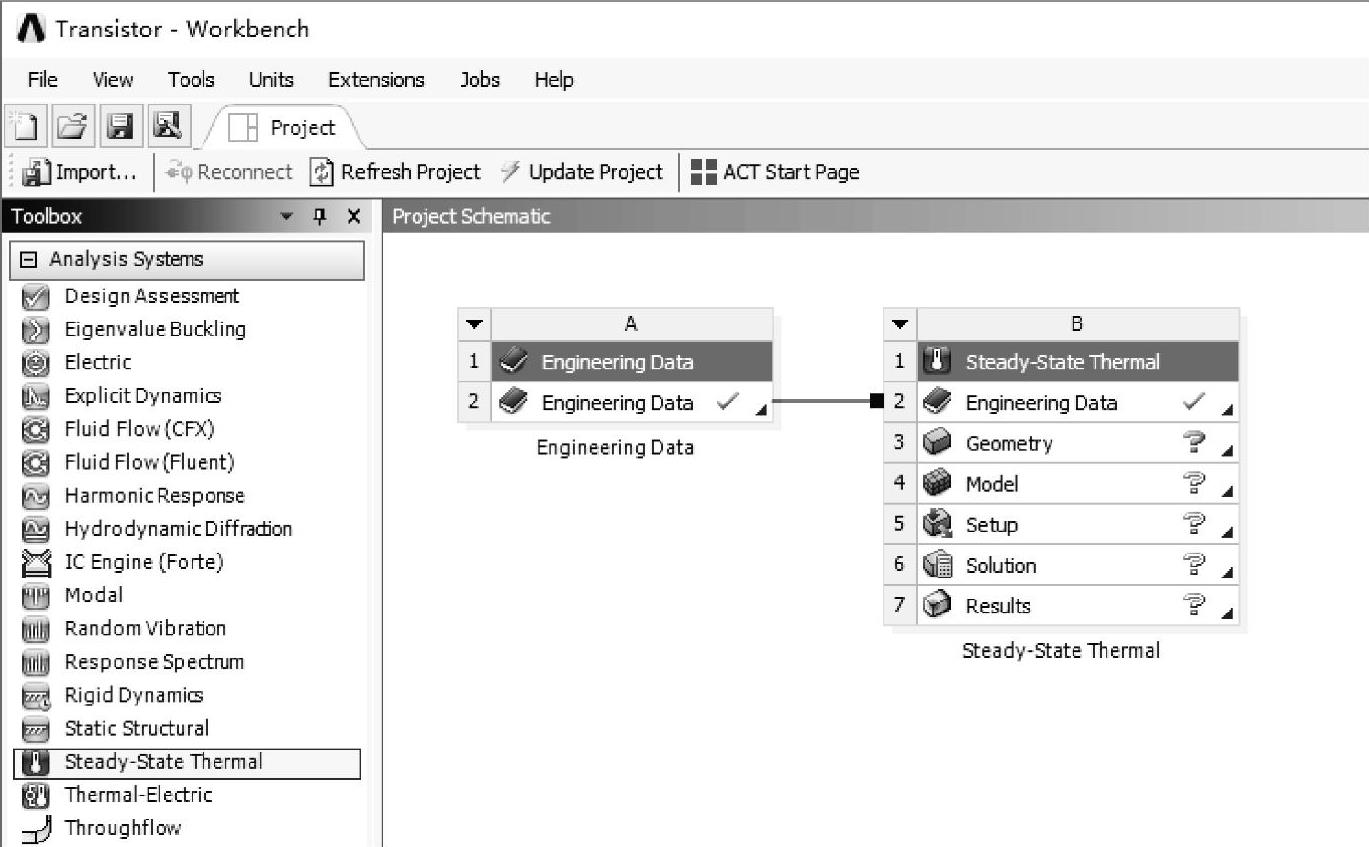Select the Response Spectrum icon
Image resolution: width=1369 pixels, height=847 pixels.
36,663
